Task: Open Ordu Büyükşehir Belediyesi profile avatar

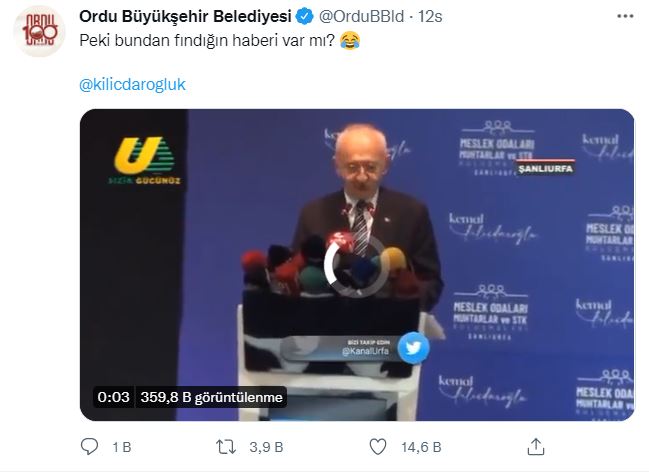Action: click(x=39, y=31)
